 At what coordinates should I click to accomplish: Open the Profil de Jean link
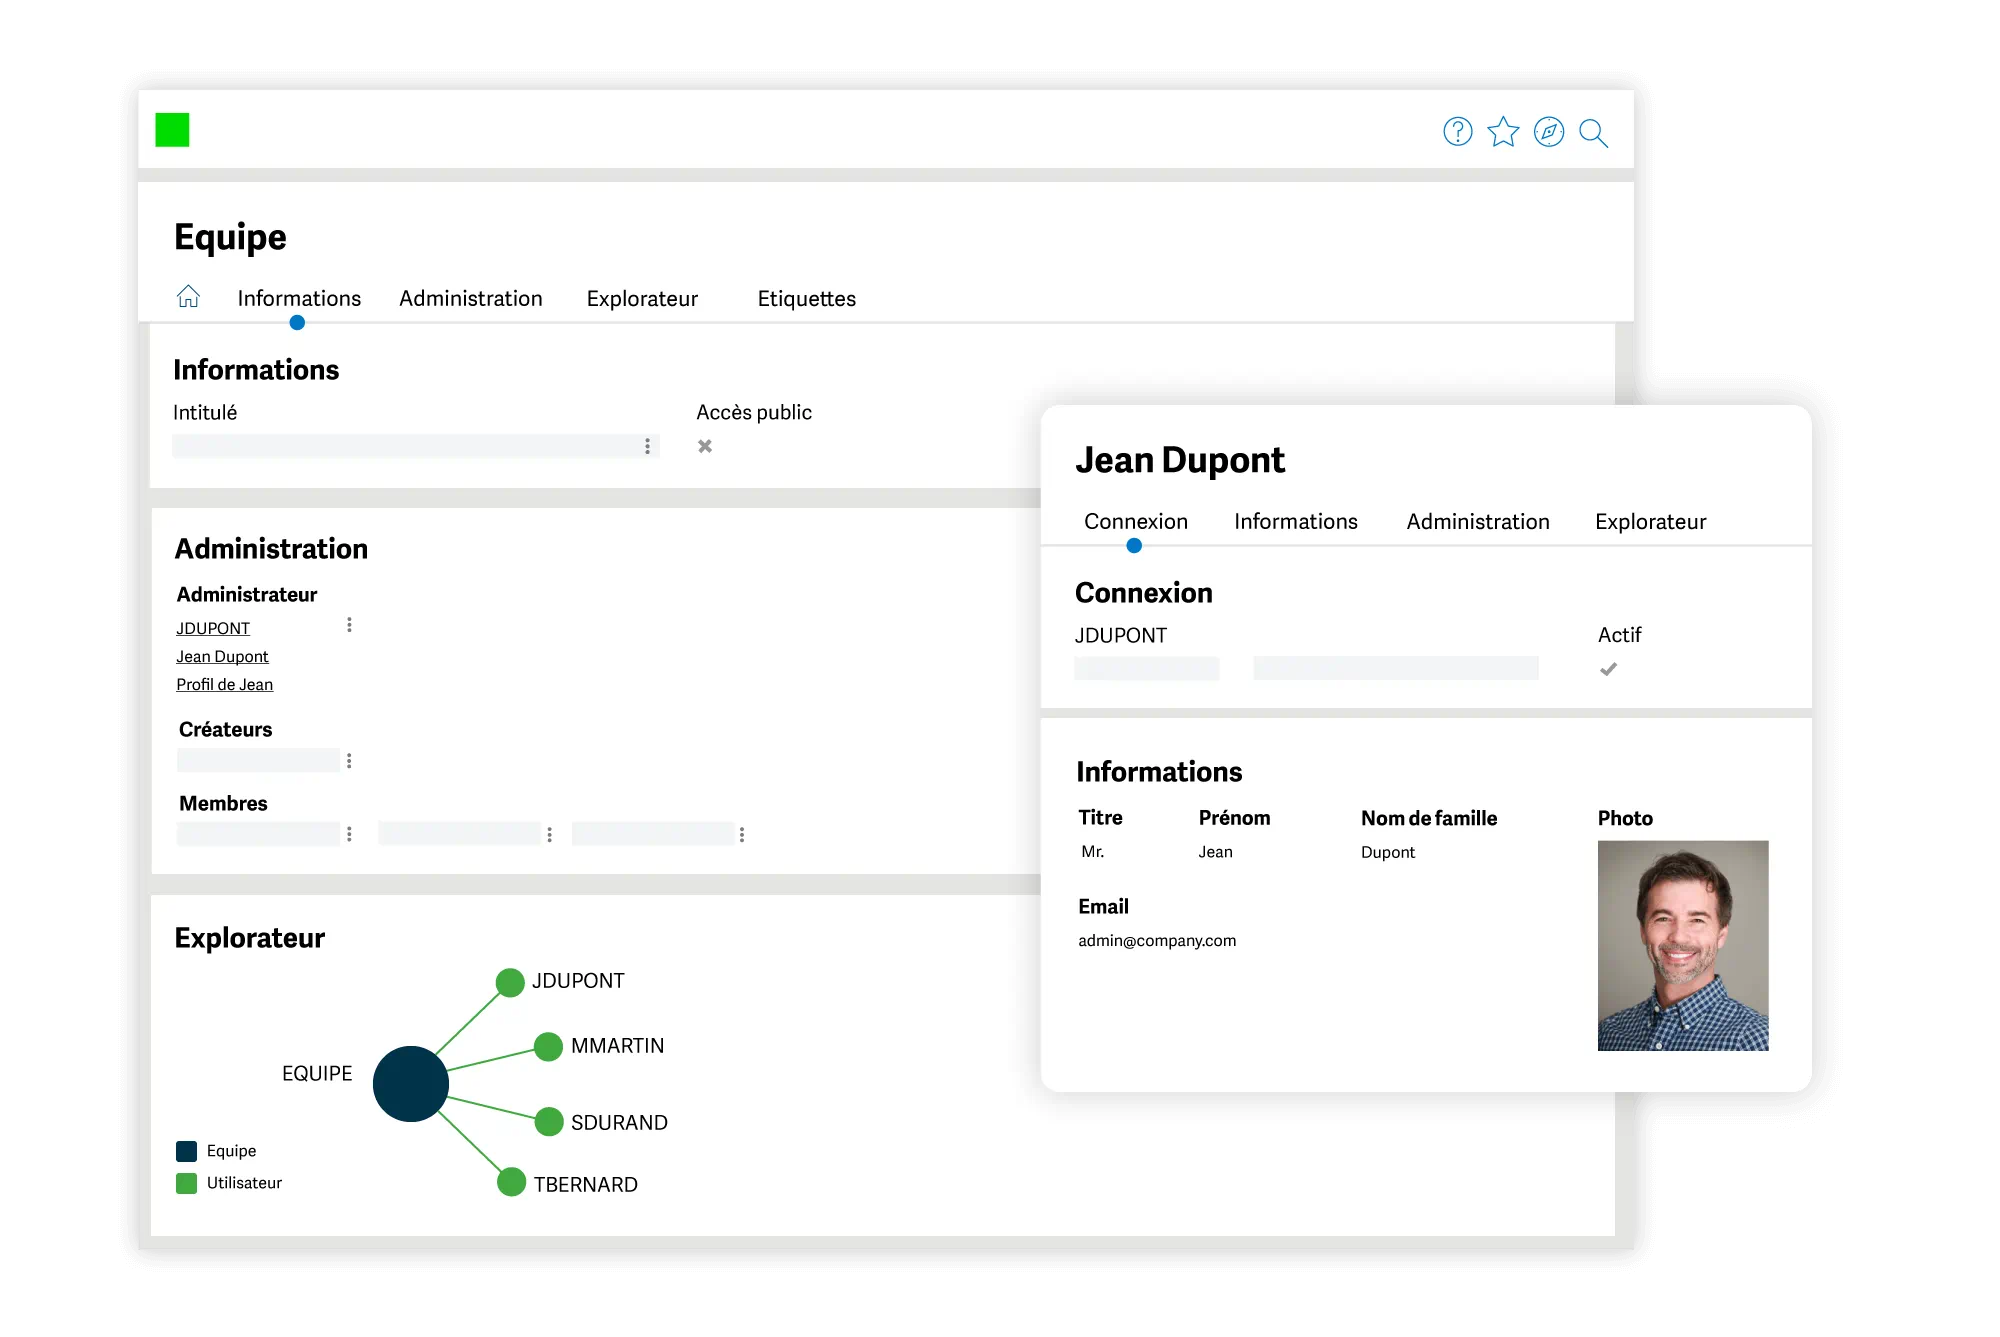(x=224, y=685)
